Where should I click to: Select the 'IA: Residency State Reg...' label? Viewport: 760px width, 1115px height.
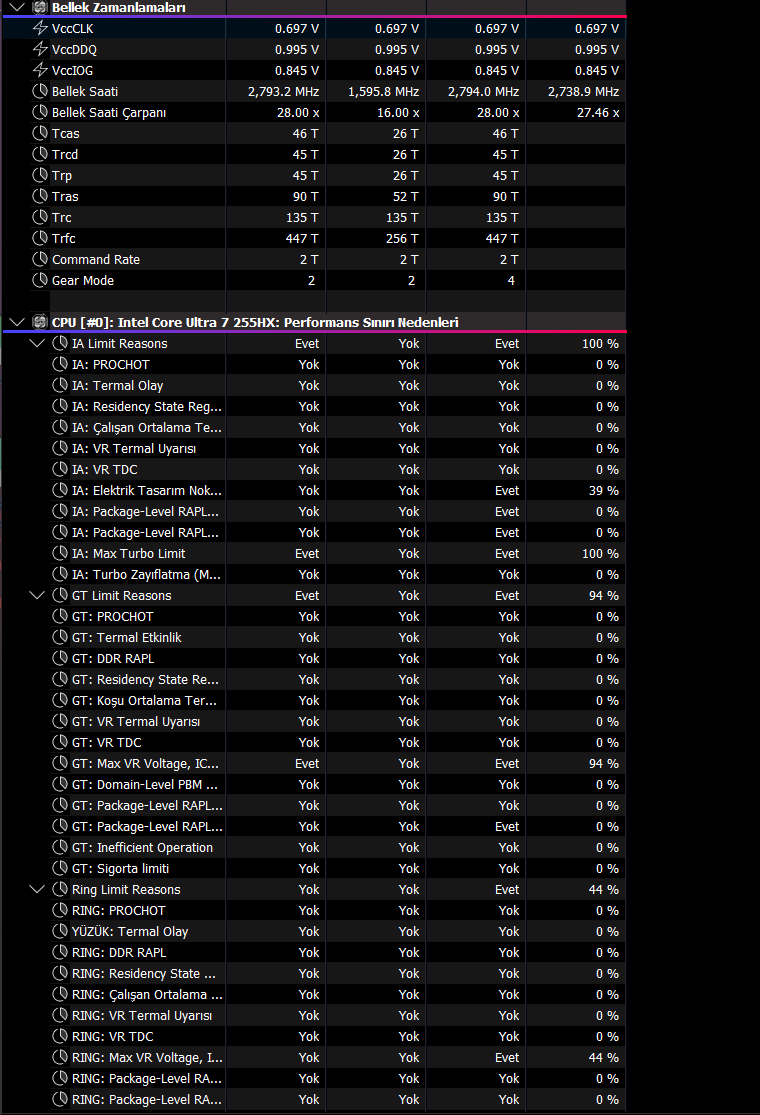click(x=146, y=407)
